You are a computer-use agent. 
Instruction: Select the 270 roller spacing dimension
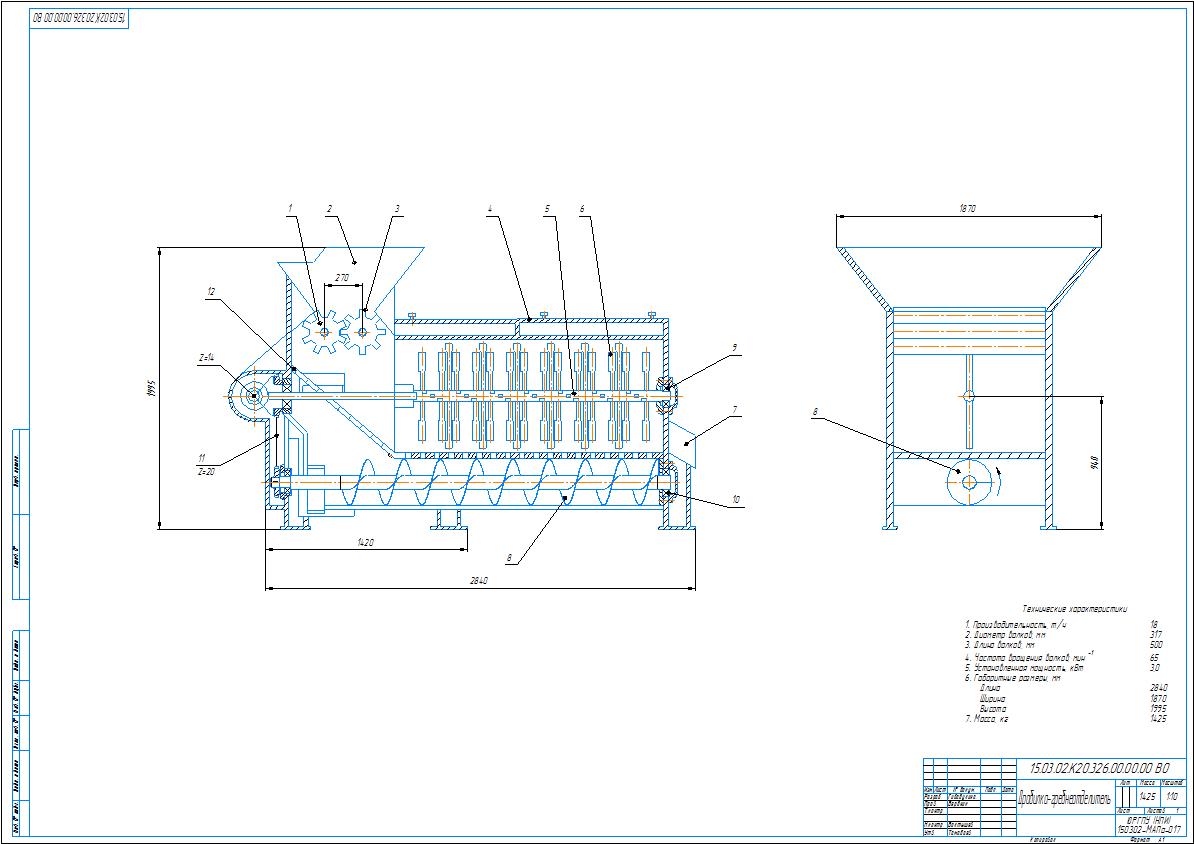(342, 279)
